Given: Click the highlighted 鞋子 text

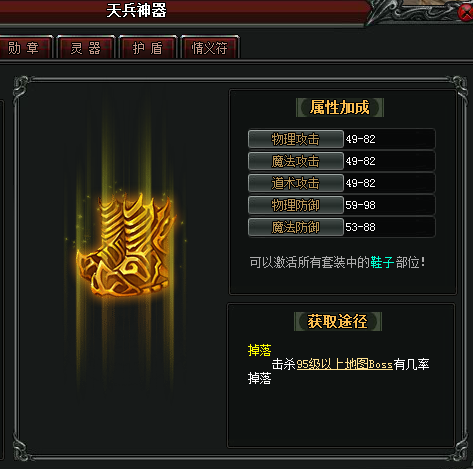Looking at the screenshot, I should click(x=382, y=262).
